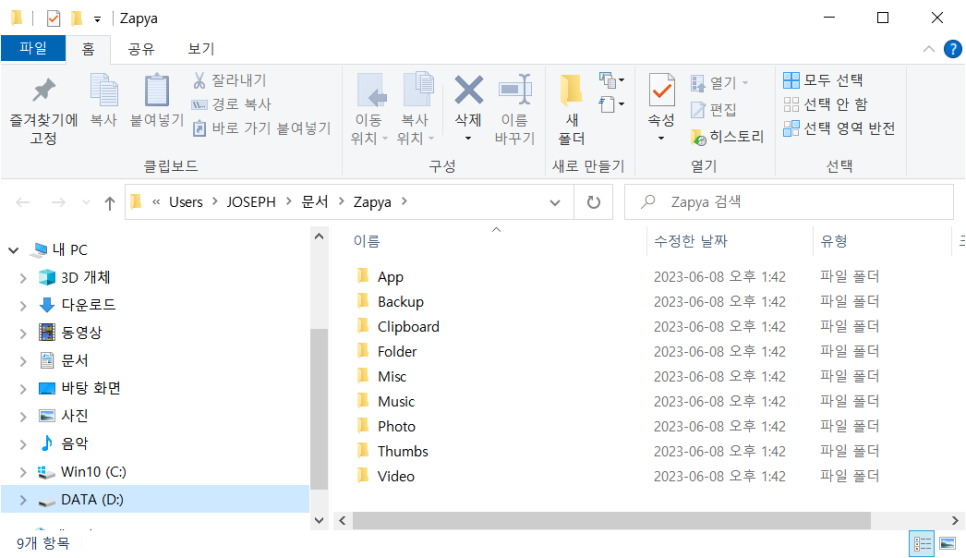Click the Paste (붙여넣기) clipboard icon

[156, 90]
